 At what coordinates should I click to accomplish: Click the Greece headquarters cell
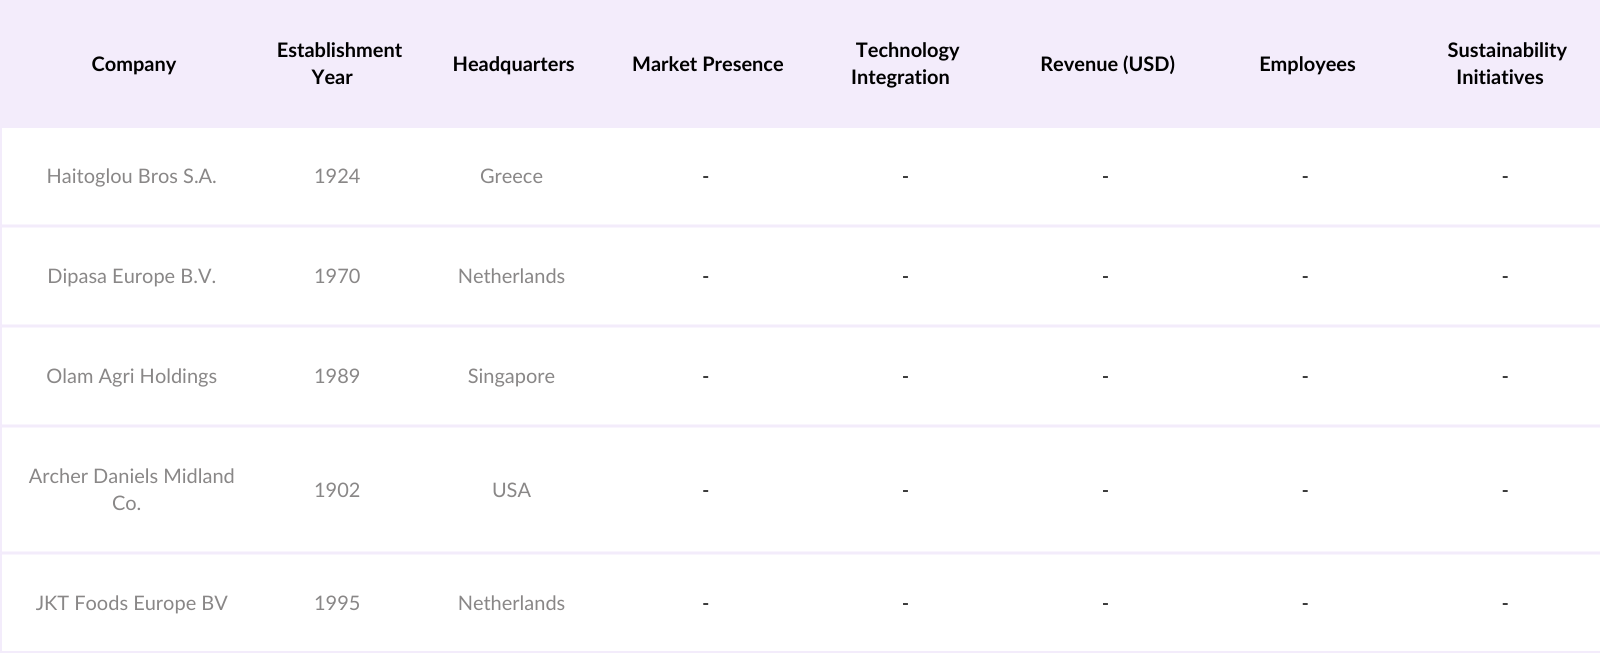pyautogui.click(x=511, y=176)
